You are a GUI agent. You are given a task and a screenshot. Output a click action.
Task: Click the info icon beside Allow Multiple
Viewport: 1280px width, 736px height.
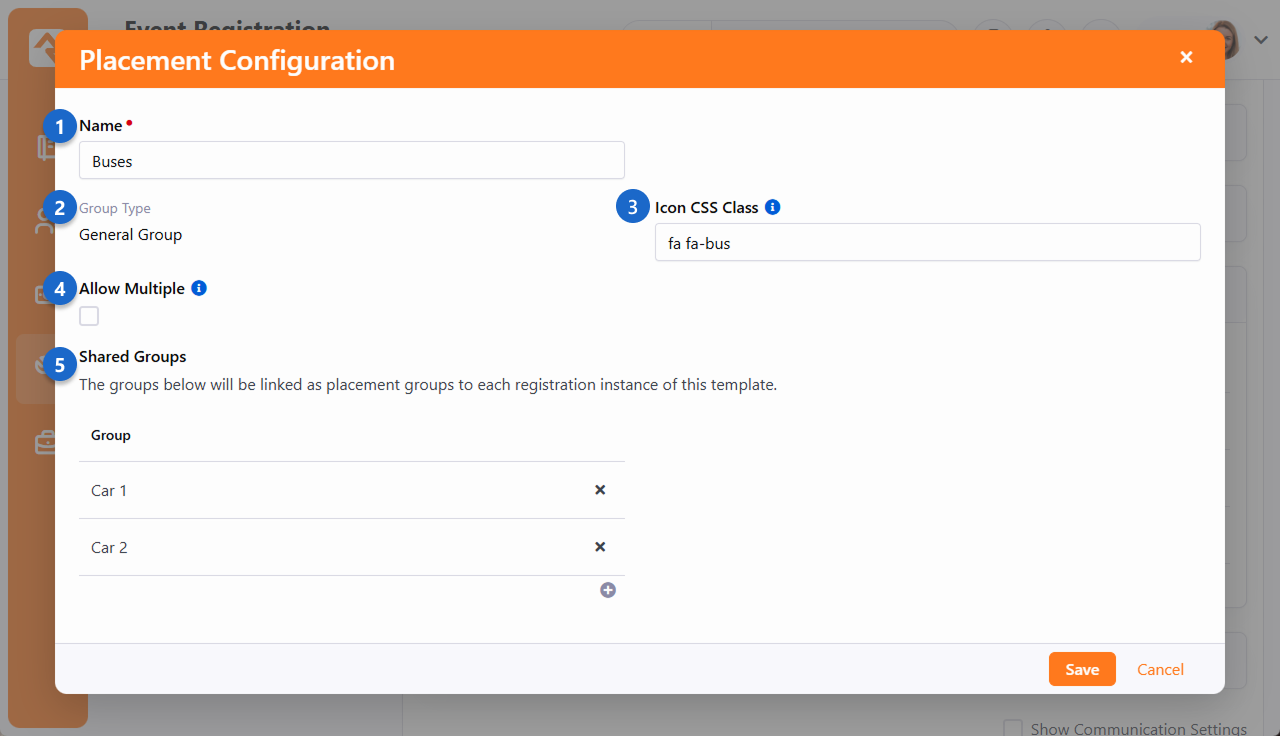point(199,289)
